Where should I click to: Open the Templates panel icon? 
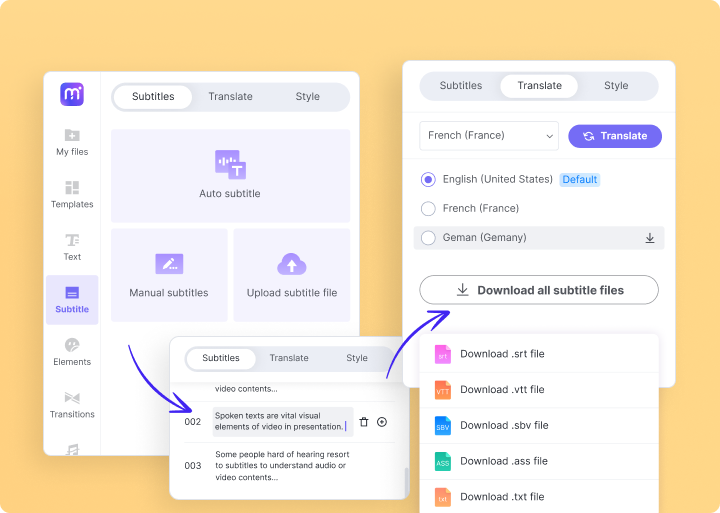pos(72,194)
